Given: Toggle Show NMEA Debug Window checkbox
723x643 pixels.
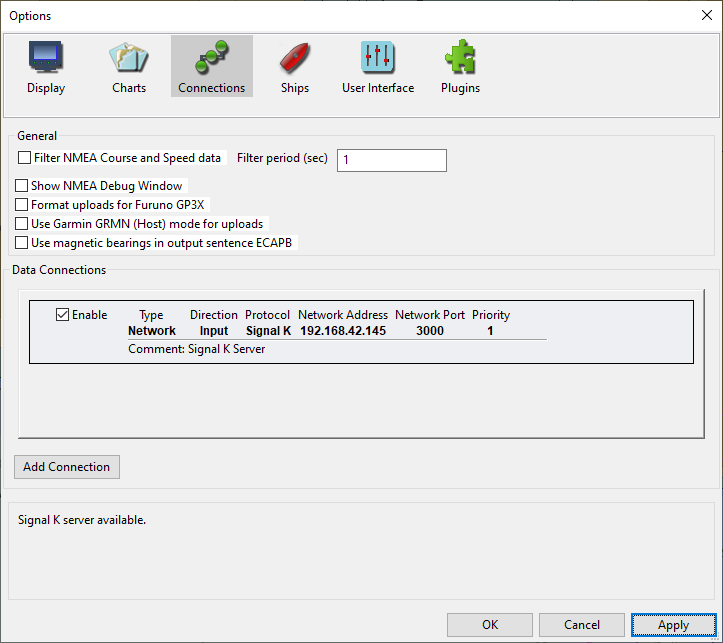Looking at the screenshot, I should [23, 186].
